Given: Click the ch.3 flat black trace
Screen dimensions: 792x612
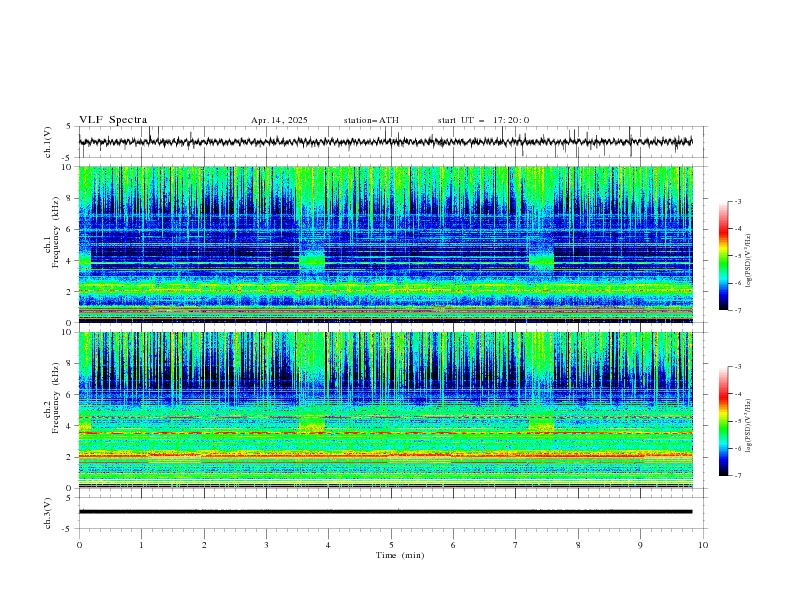Looking at the screenshot, I should (x=386, y=512).
